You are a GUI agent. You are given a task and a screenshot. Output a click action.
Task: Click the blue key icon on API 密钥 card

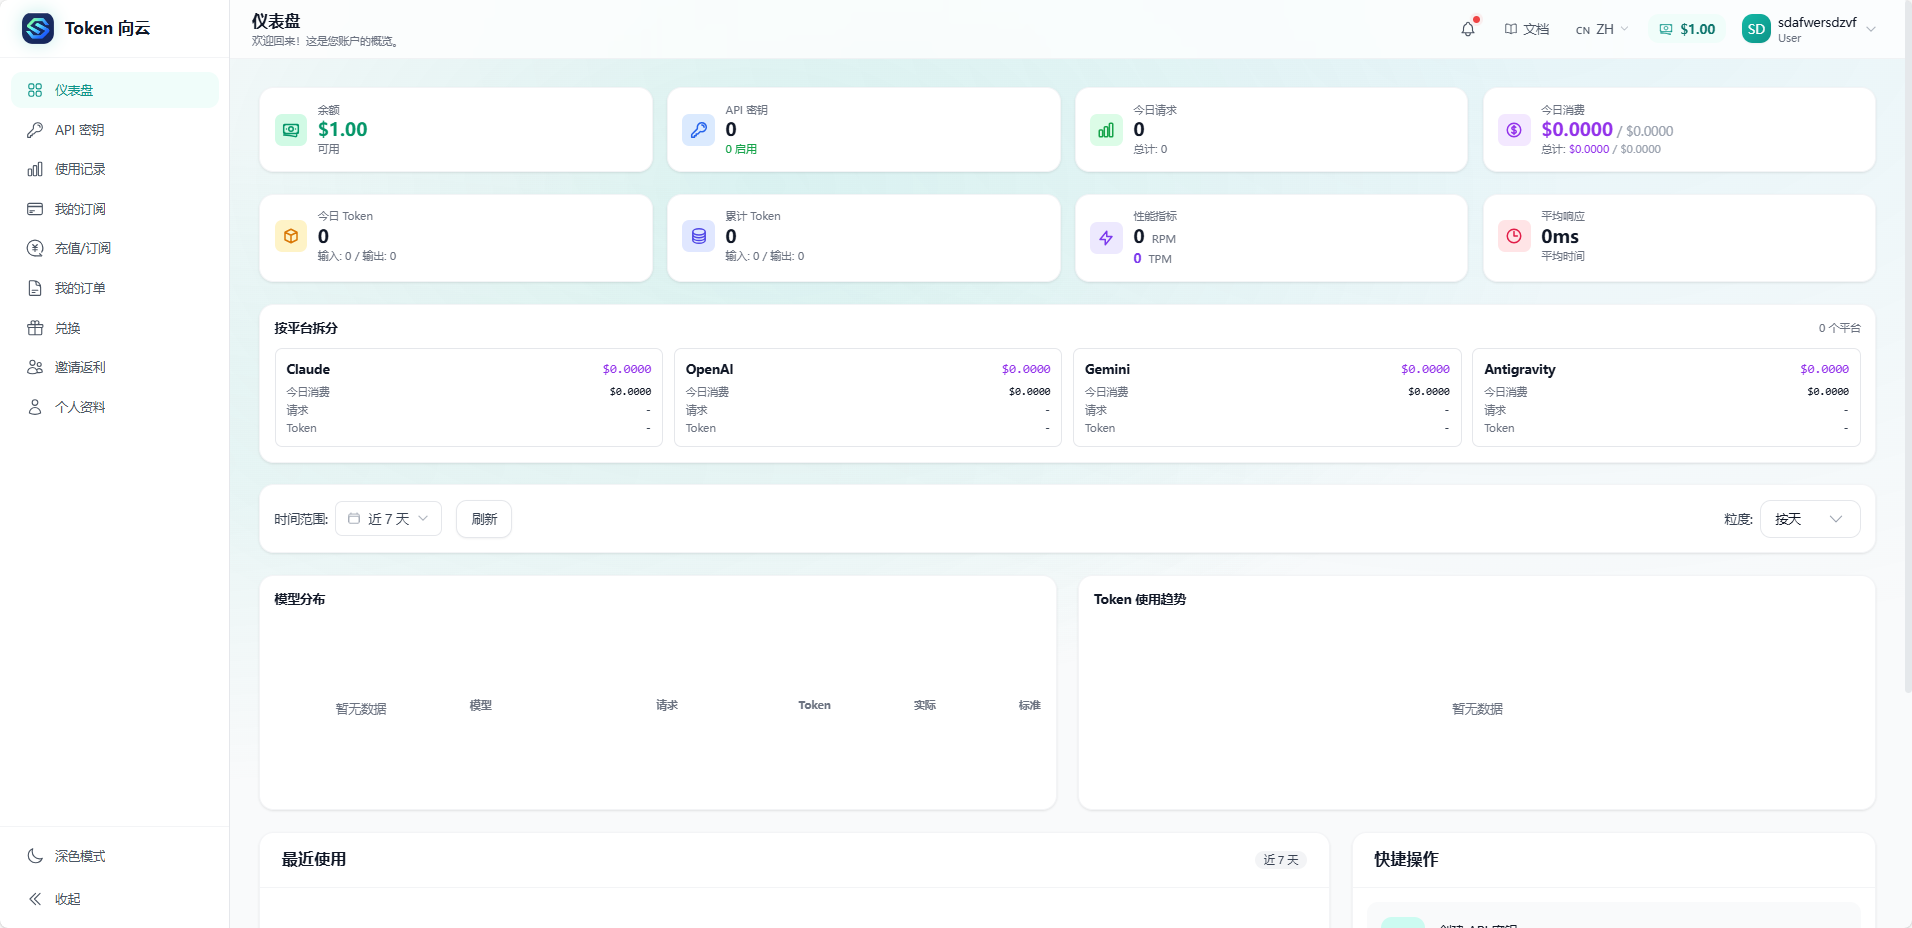coord(699,130)
